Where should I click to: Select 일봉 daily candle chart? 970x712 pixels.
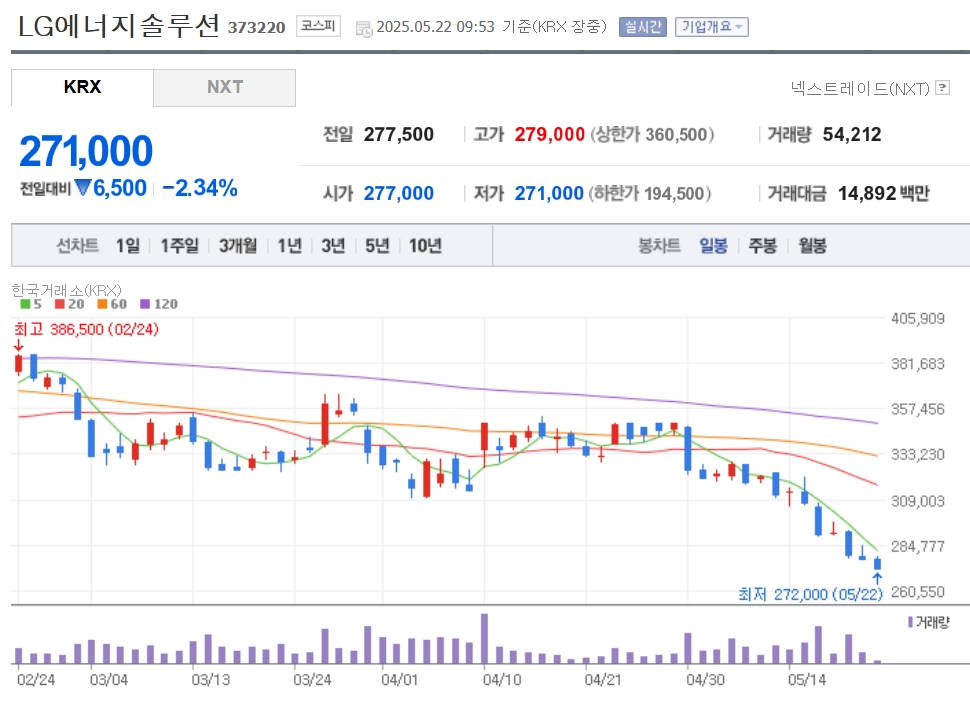(x=713, y=246)
